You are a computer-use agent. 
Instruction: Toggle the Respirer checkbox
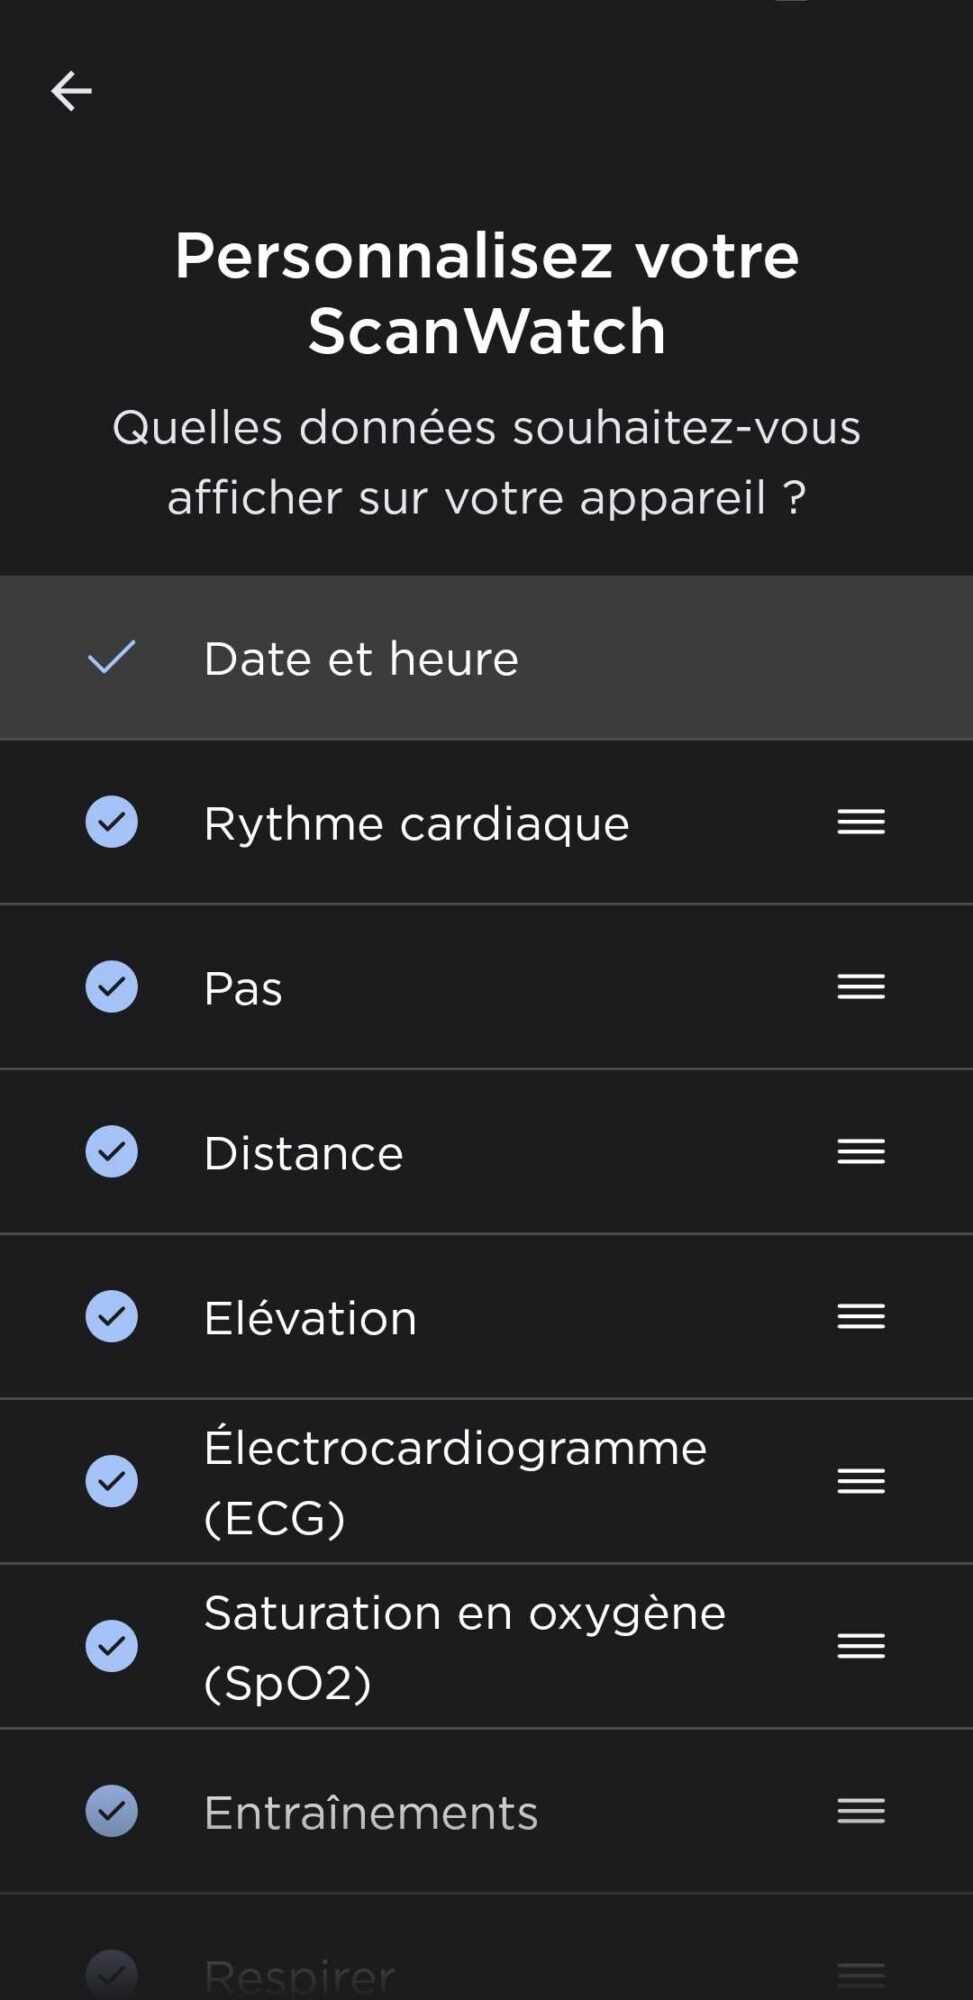coord(112,1974)
